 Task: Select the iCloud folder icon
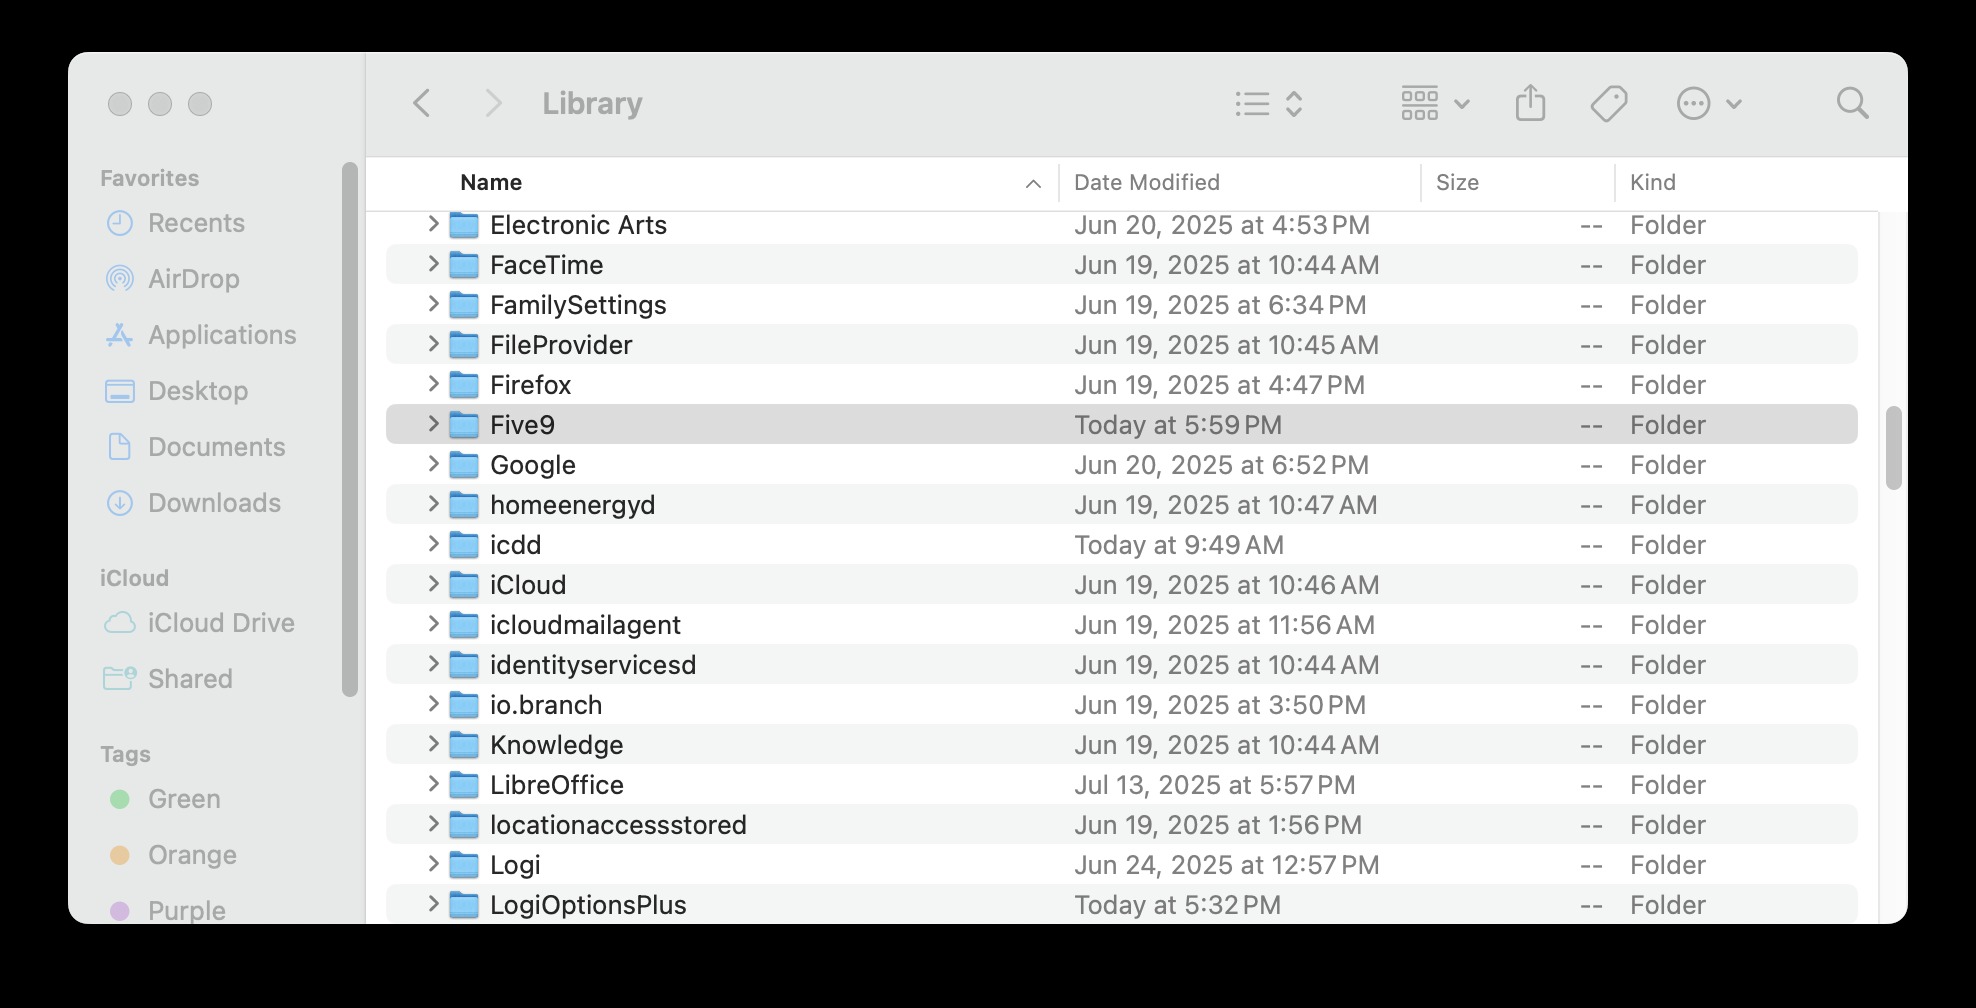coord(464,585)
